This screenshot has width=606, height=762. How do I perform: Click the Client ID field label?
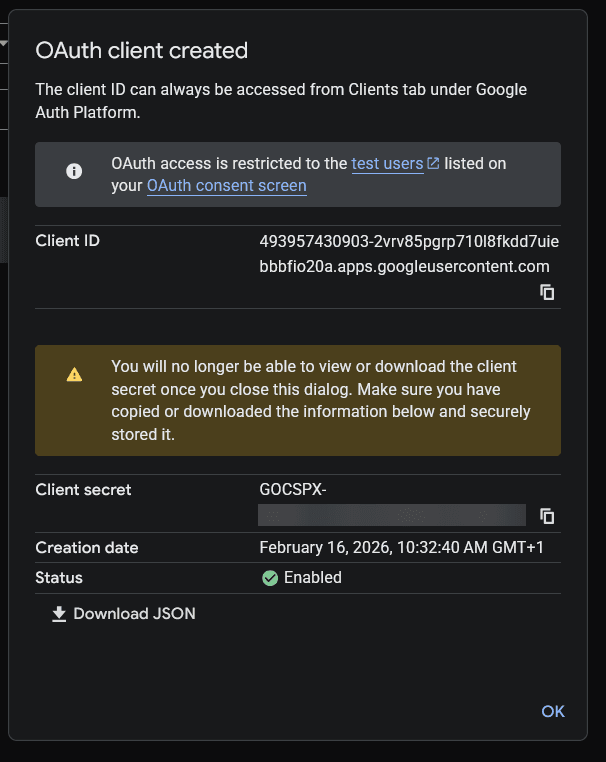[67, 241]
